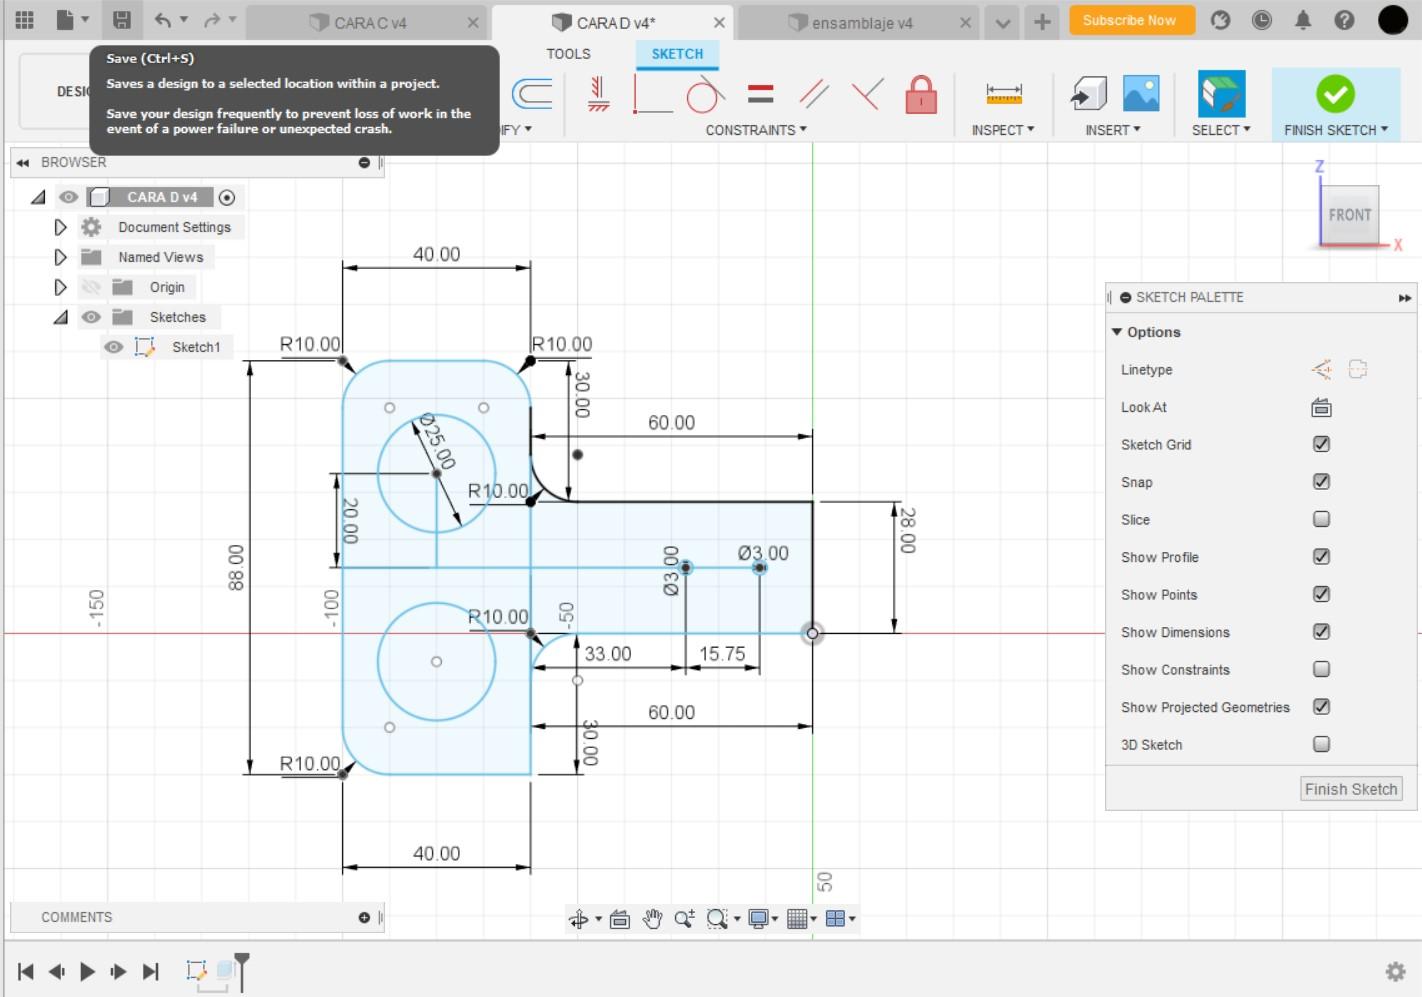Open the job status clock icon
Viewport: 1422px width, 997px height.
pyautogui.click(x=1262, y=20)
